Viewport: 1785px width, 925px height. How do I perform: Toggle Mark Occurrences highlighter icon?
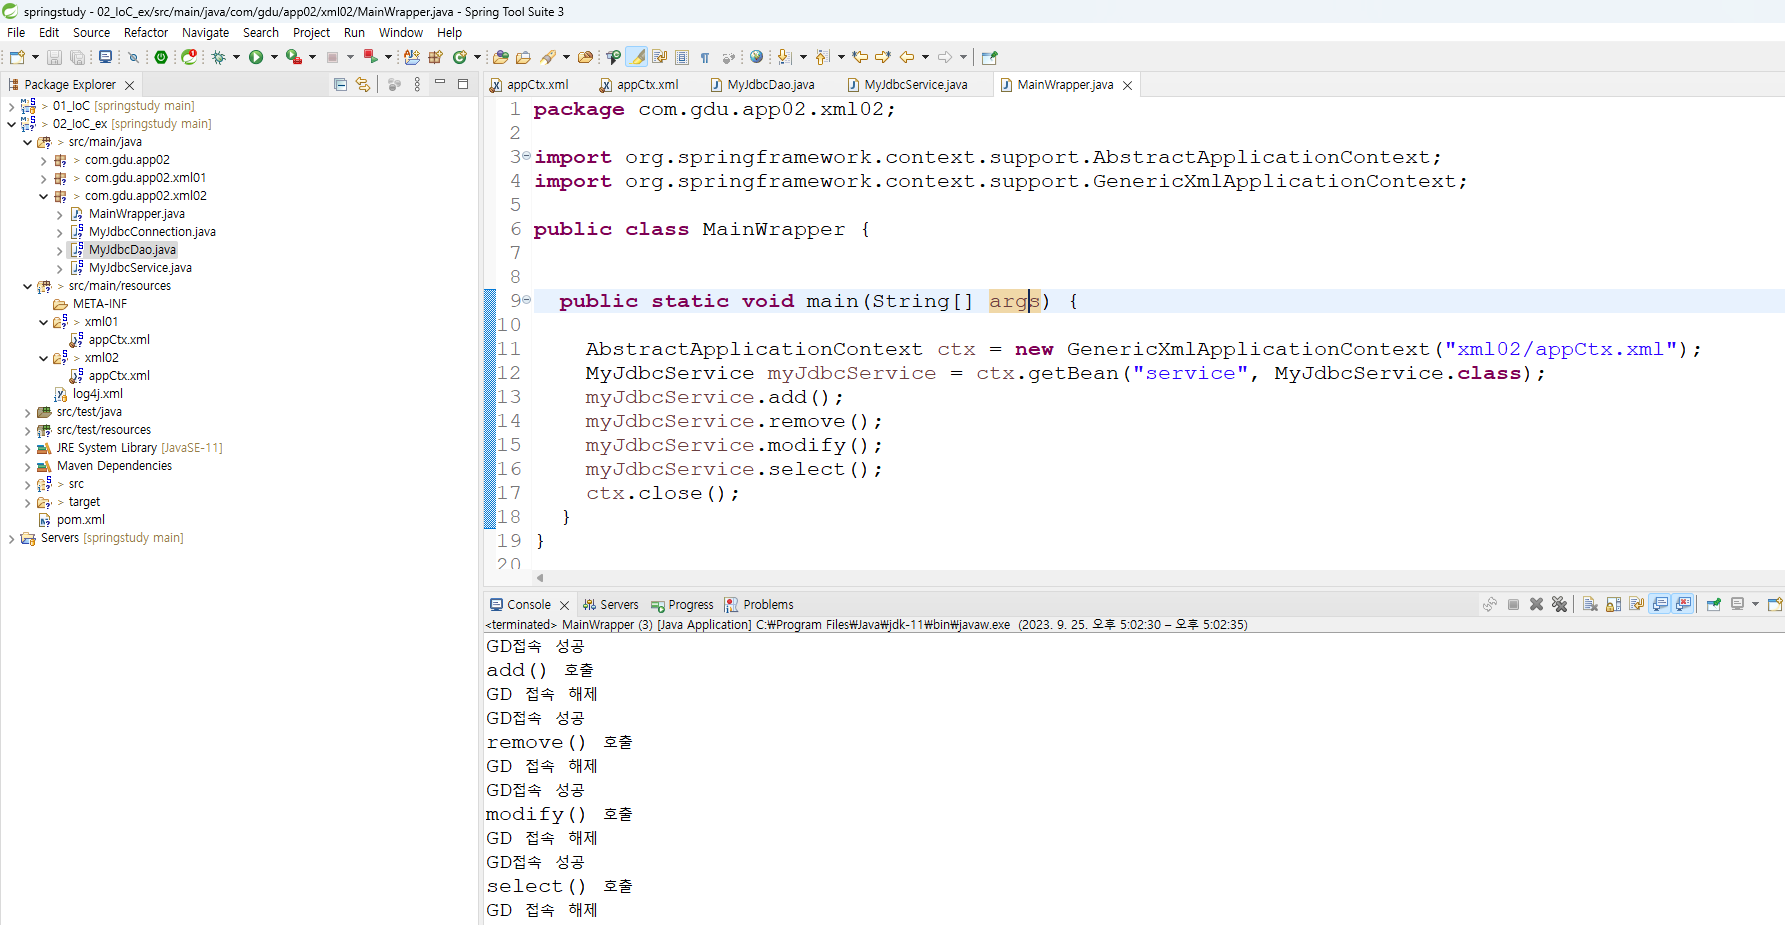click(x=637, y=57)
